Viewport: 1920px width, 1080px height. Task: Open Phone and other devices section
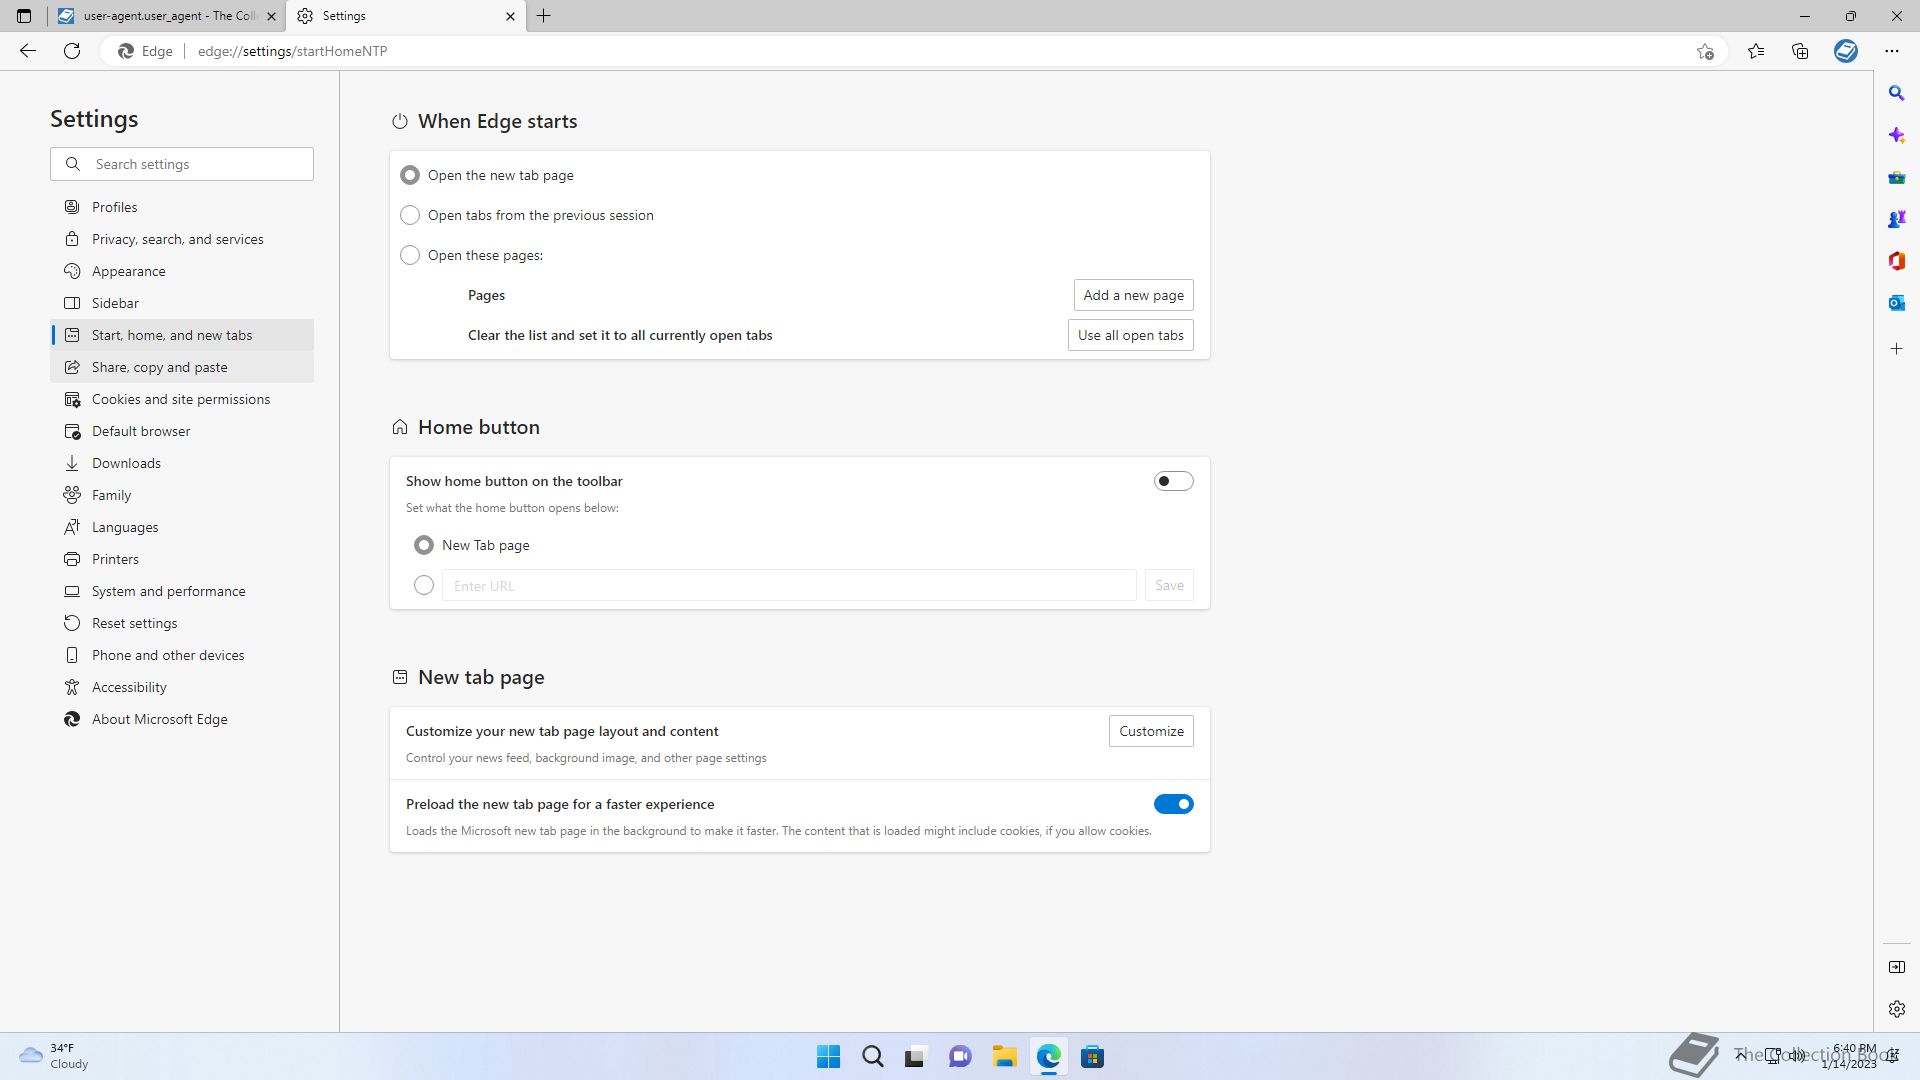(182, 655)
